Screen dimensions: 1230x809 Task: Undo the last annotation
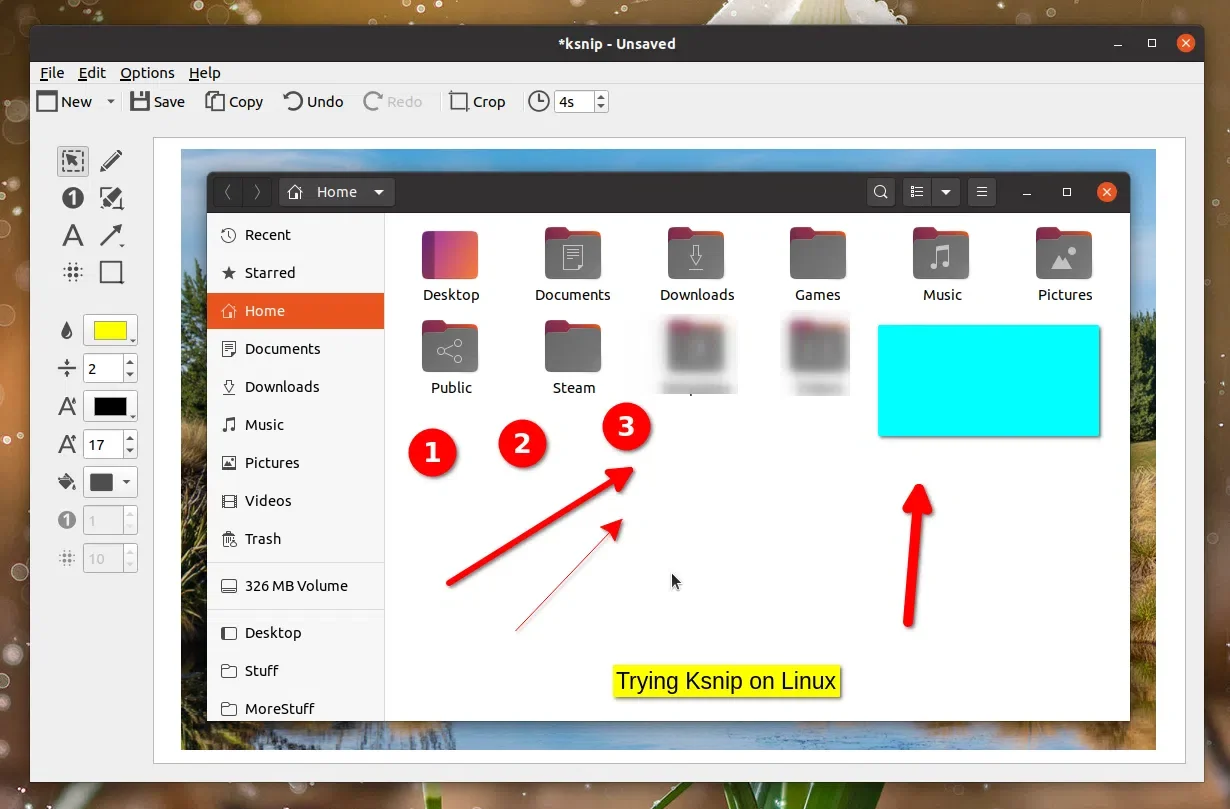point(313,101)
